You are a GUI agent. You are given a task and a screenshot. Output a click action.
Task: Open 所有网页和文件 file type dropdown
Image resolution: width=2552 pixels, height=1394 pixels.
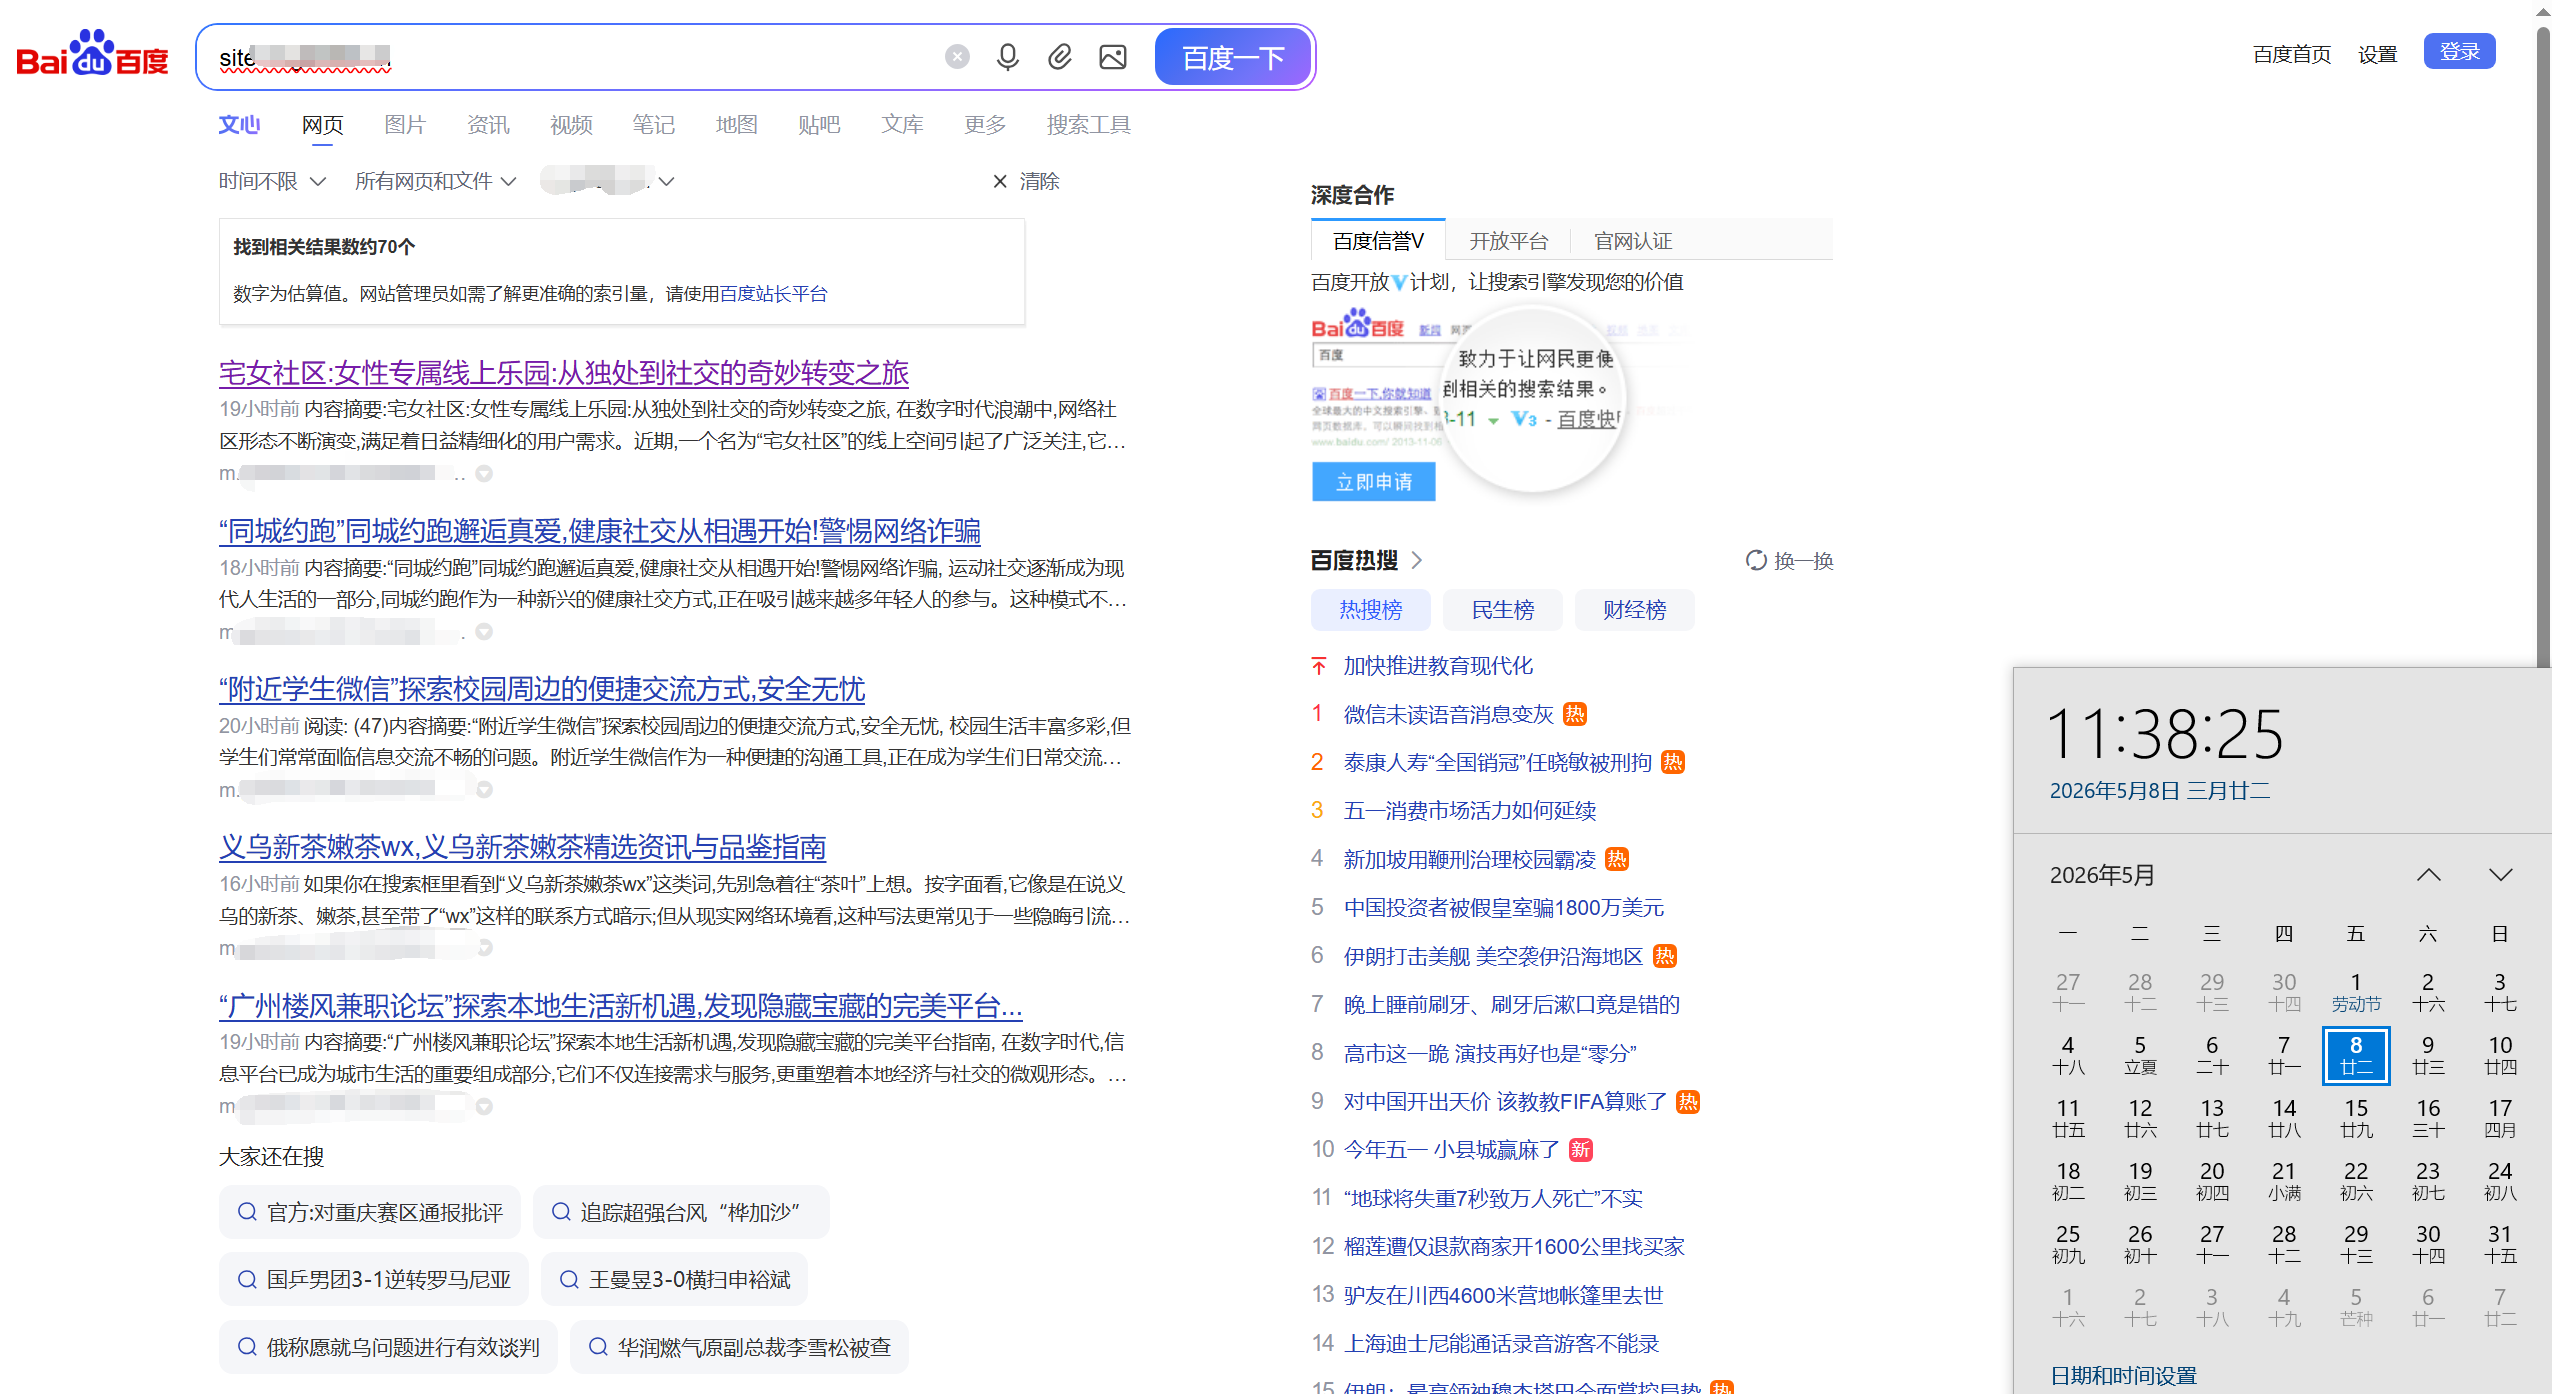[x=435, y=181]
